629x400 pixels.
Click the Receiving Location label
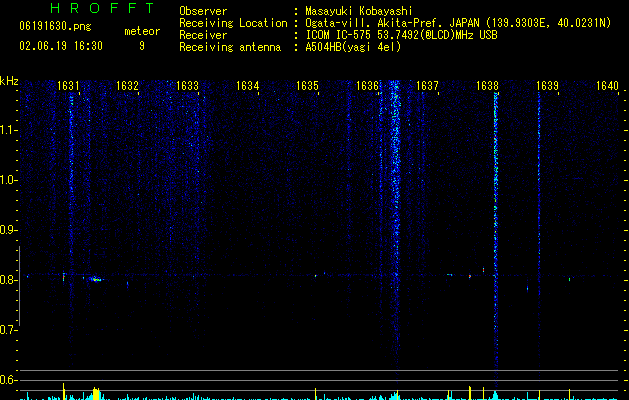pyautogui.click(x=233, y=23)
